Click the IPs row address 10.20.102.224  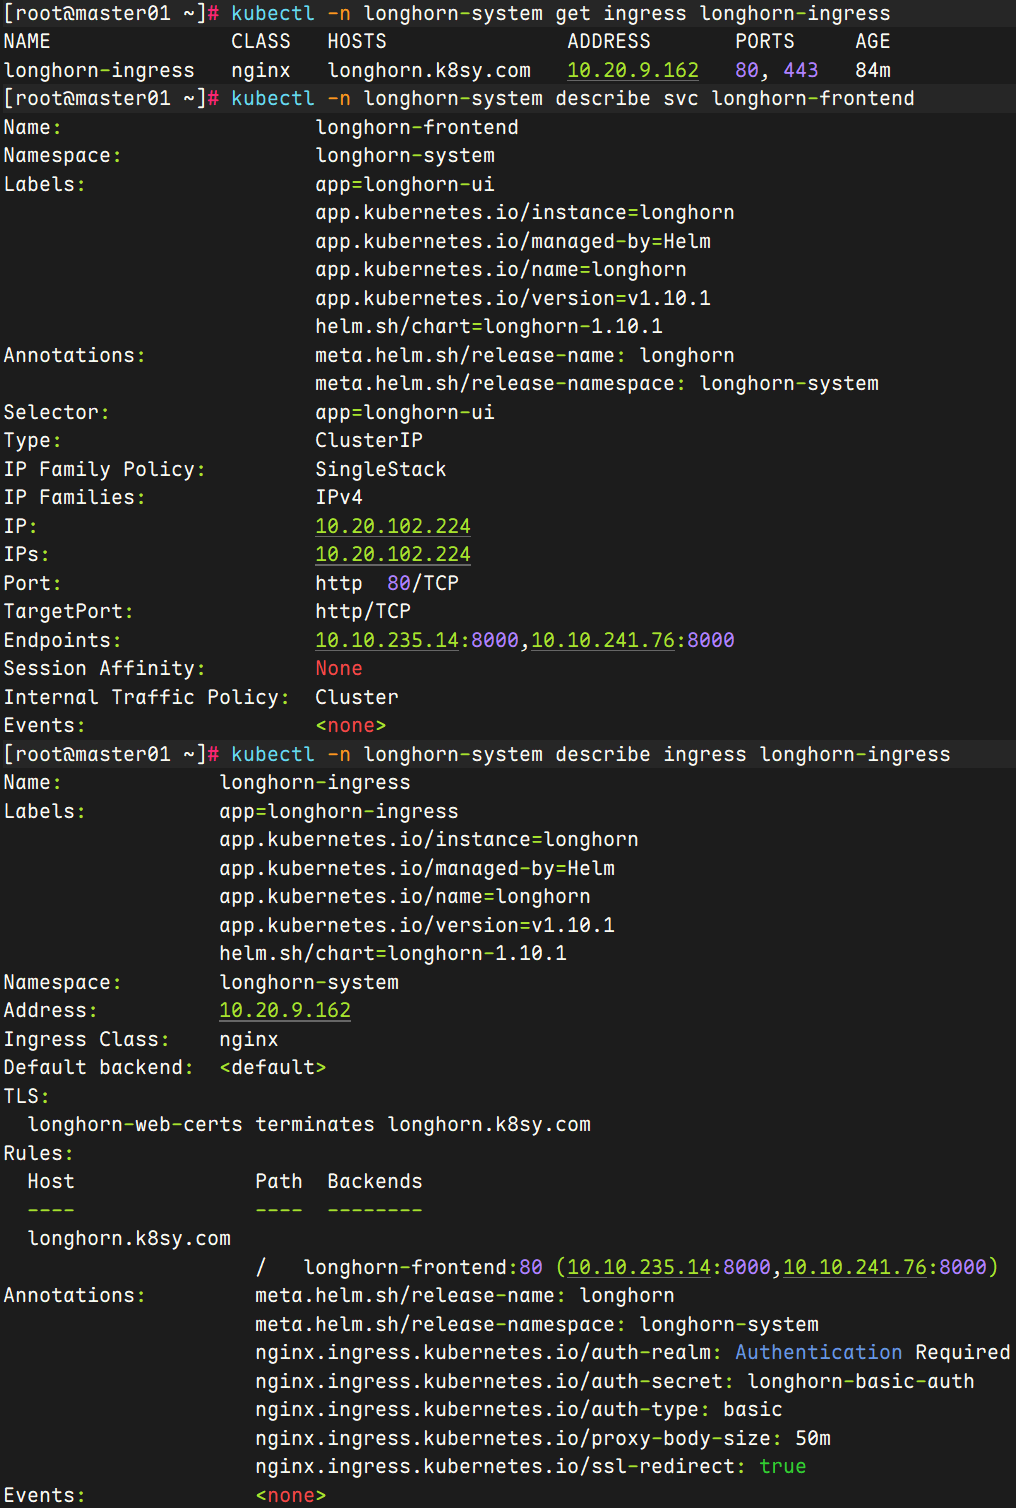[x=392, y=554]
